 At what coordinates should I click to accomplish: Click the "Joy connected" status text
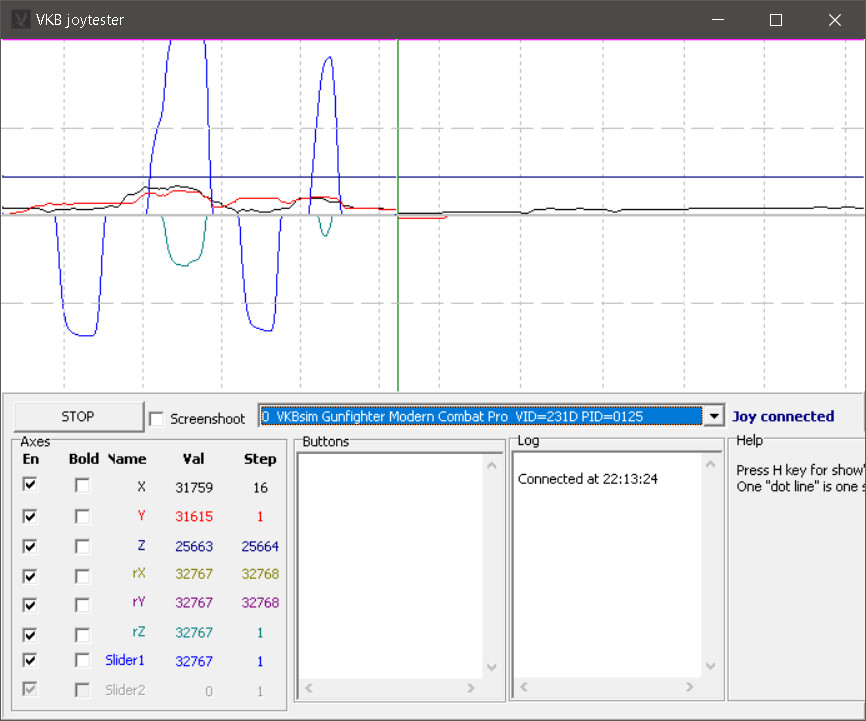[783, 416]
